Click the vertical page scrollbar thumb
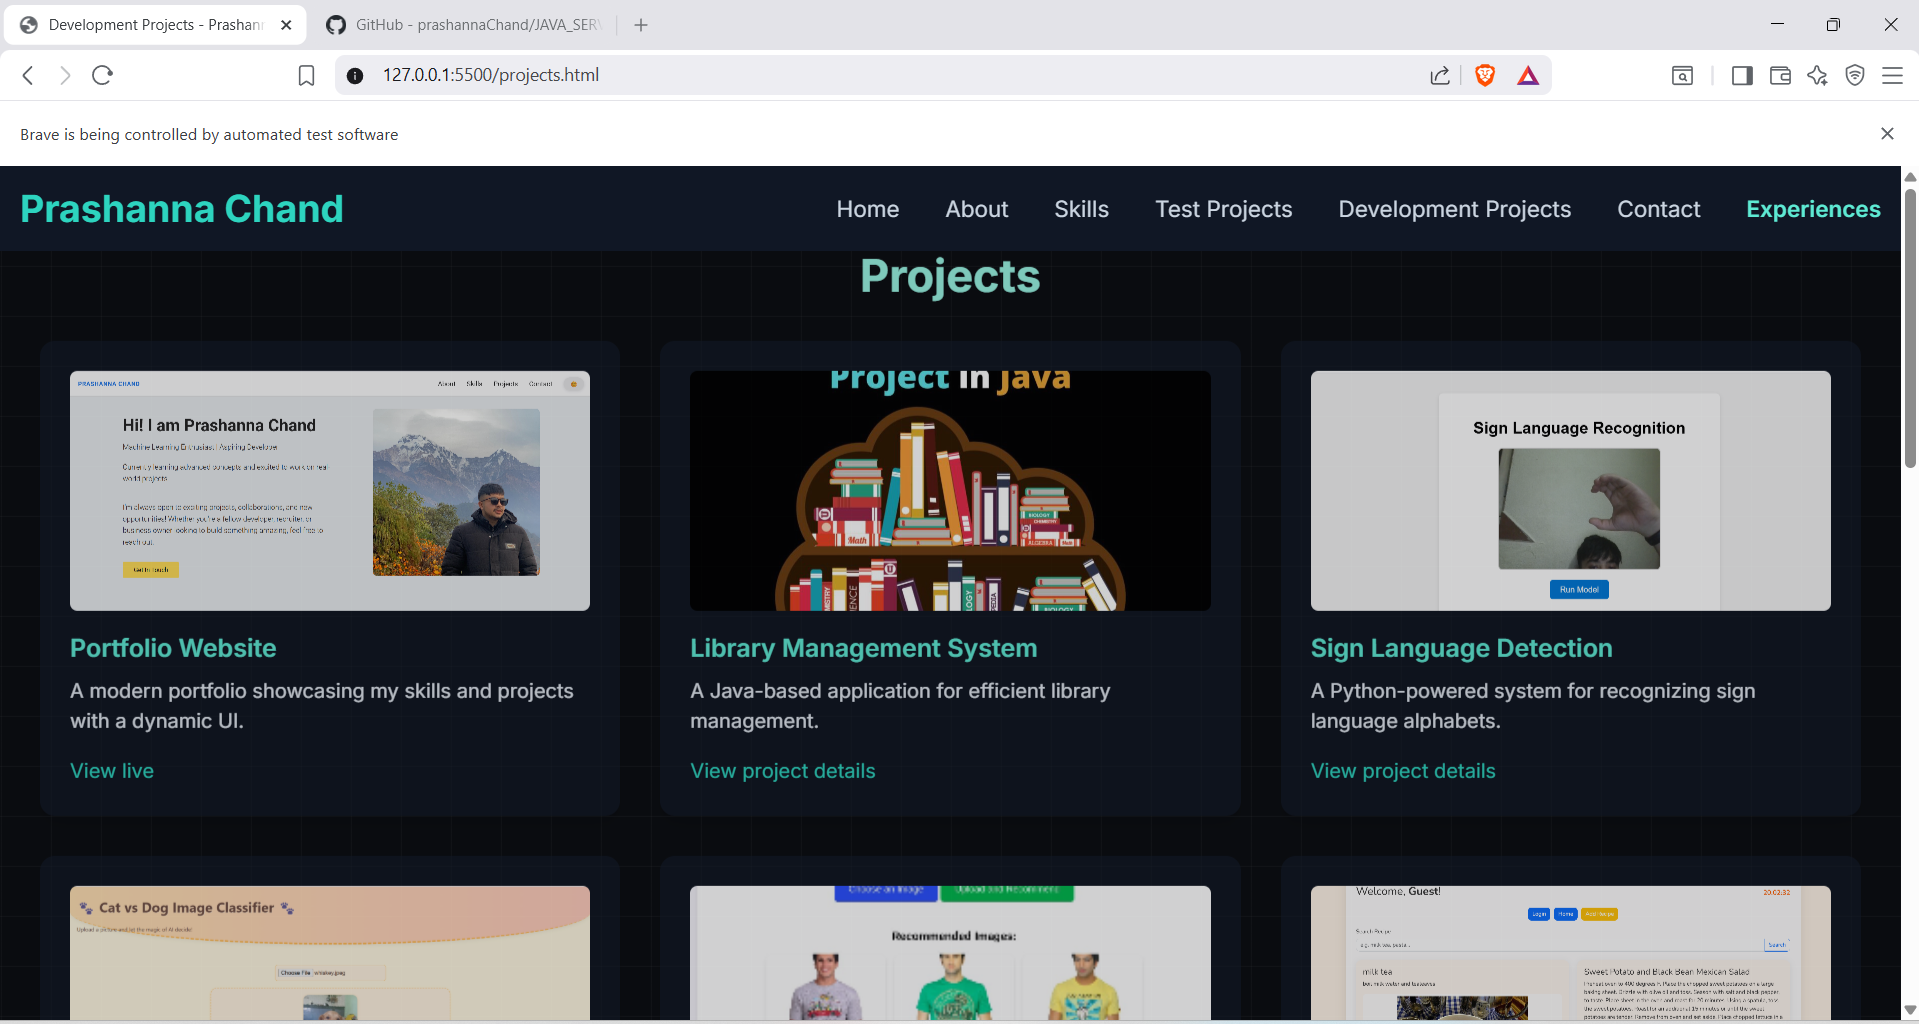The image size is (1919, 1024). 1910,328
